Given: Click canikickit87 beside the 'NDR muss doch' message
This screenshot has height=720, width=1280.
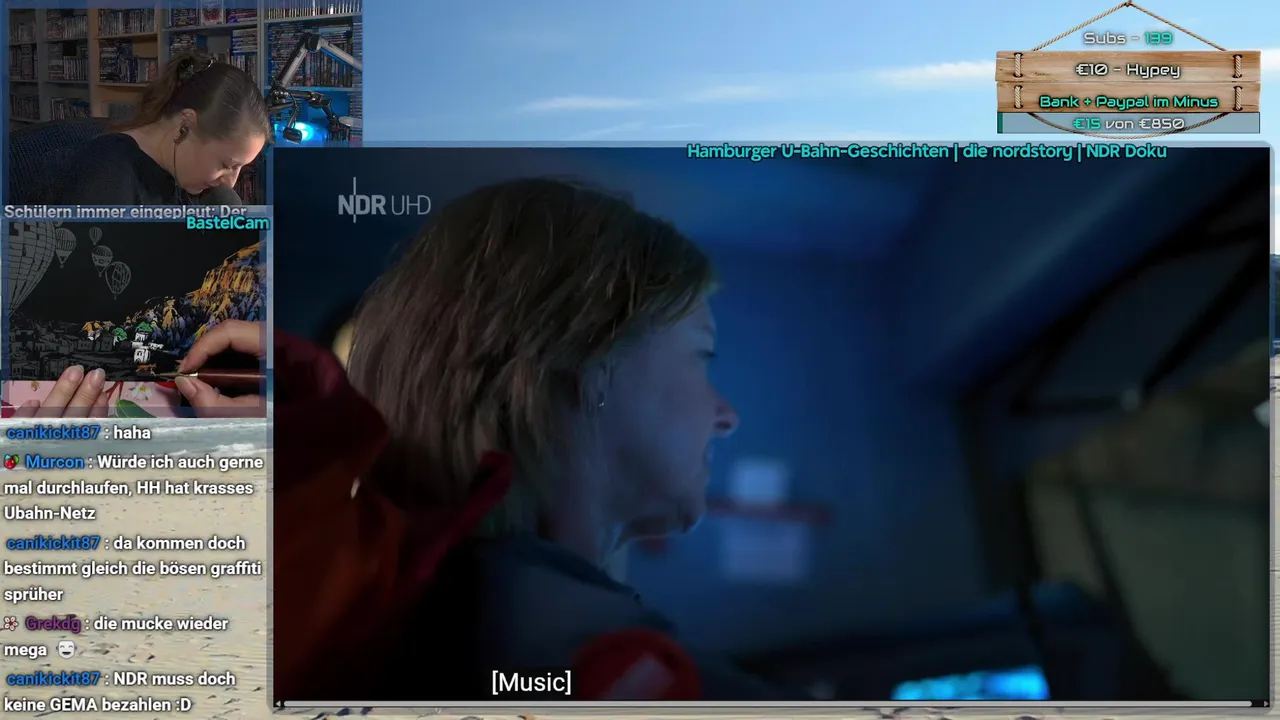Looking at the screenshot, I should click(x=53, y=679).
